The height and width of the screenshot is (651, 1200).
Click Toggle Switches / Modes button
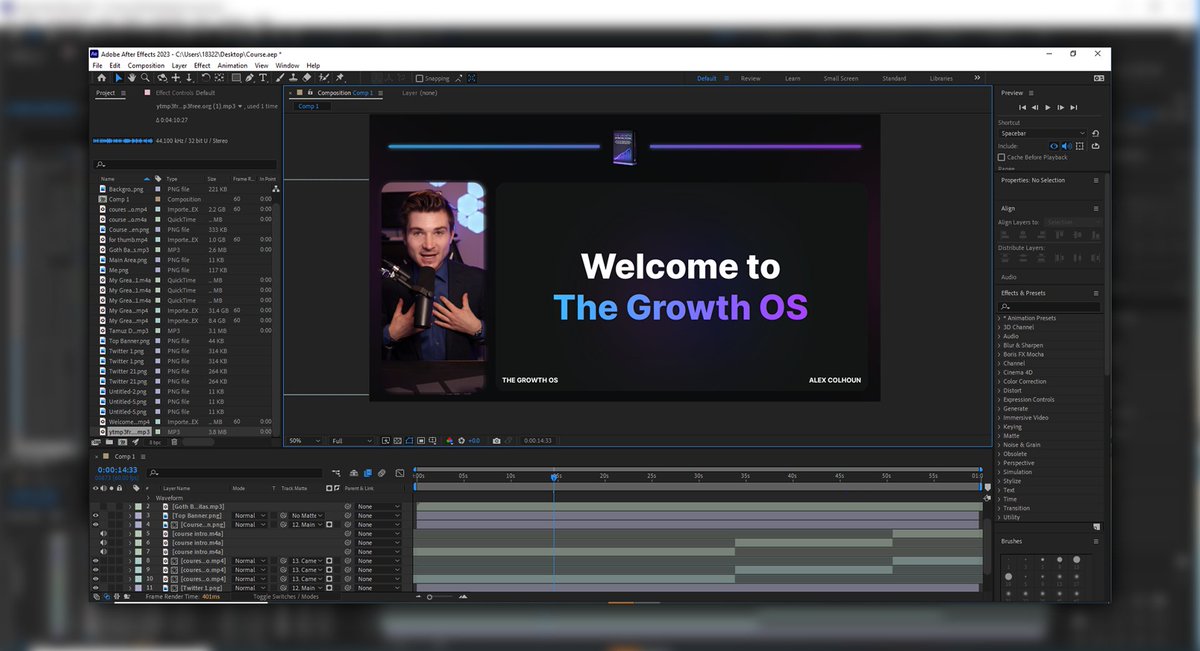tap(286, 597)
